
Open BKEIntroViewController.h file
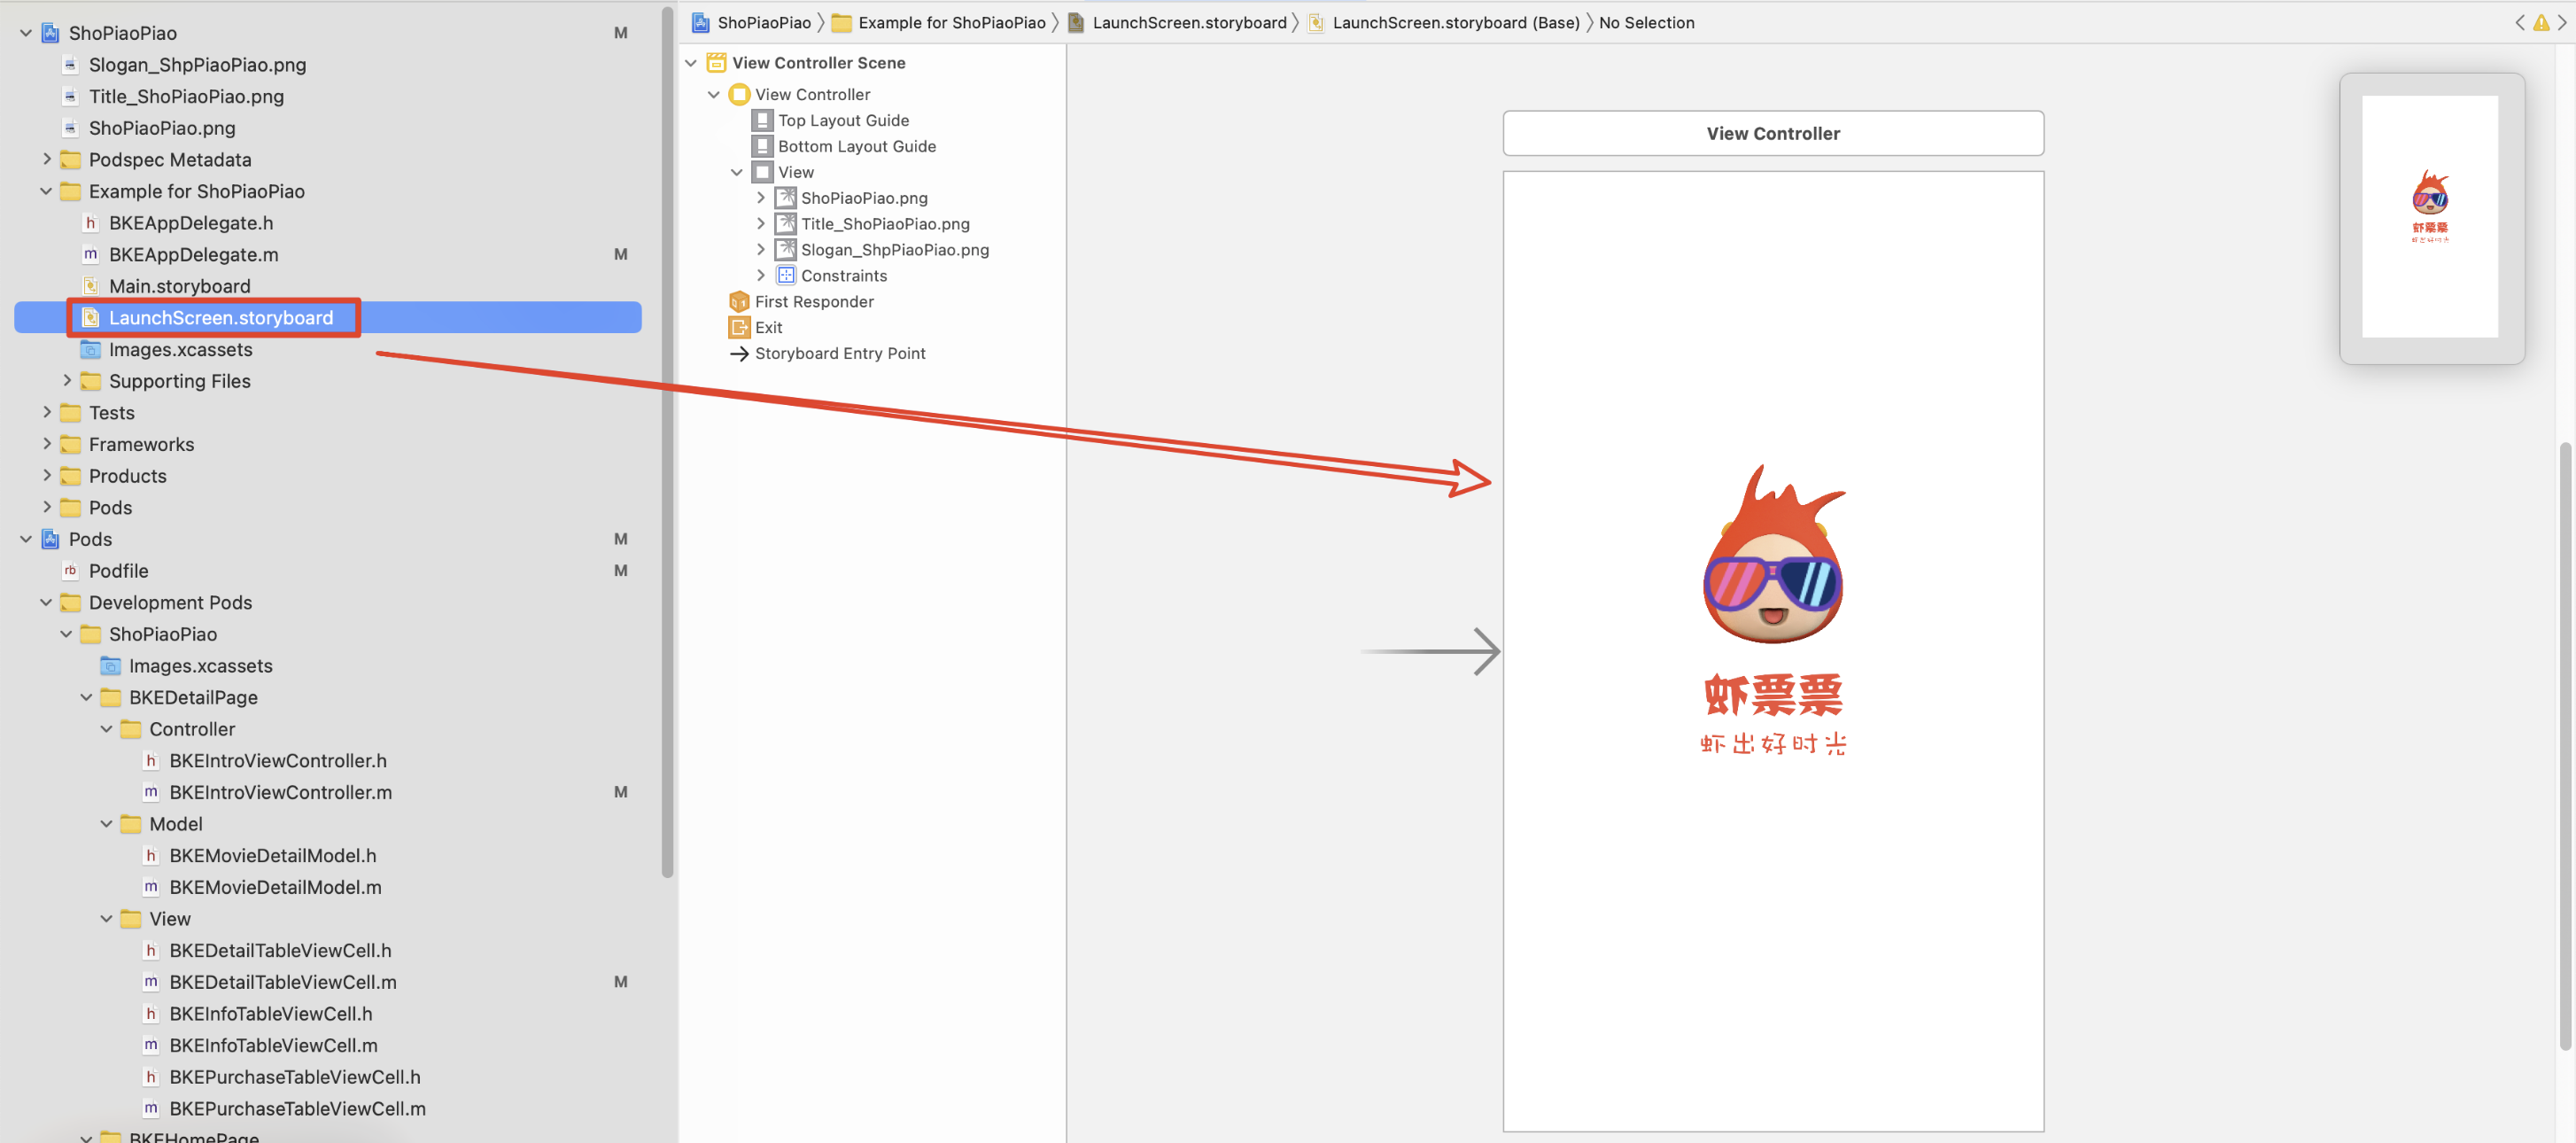(278, 761)
